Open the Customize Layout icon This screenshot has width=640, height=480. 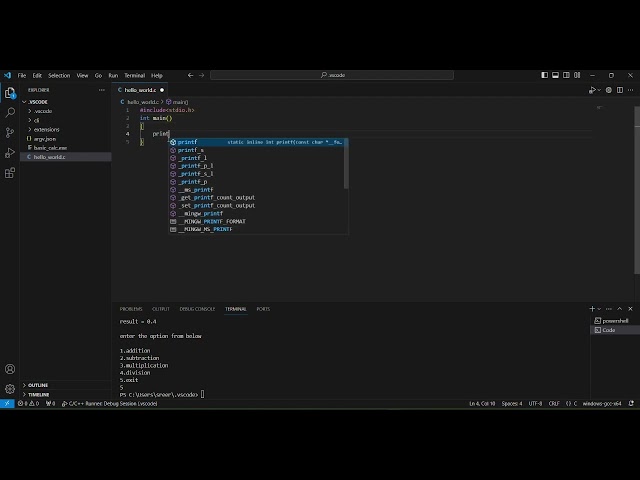pos(577,75)
